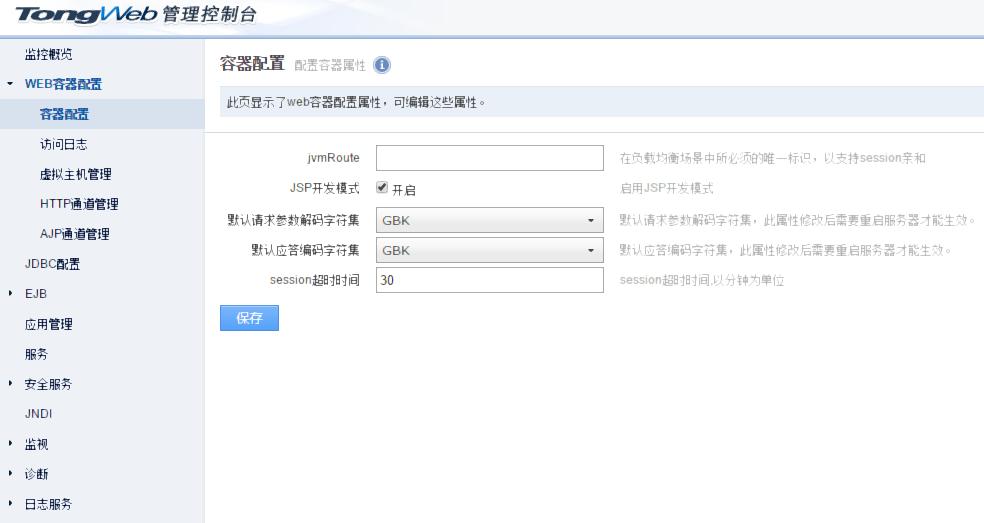This screenshot has height=523, width=984.
Task: Expand the EJB tree arrow
Action: click(x=10, y=294)
